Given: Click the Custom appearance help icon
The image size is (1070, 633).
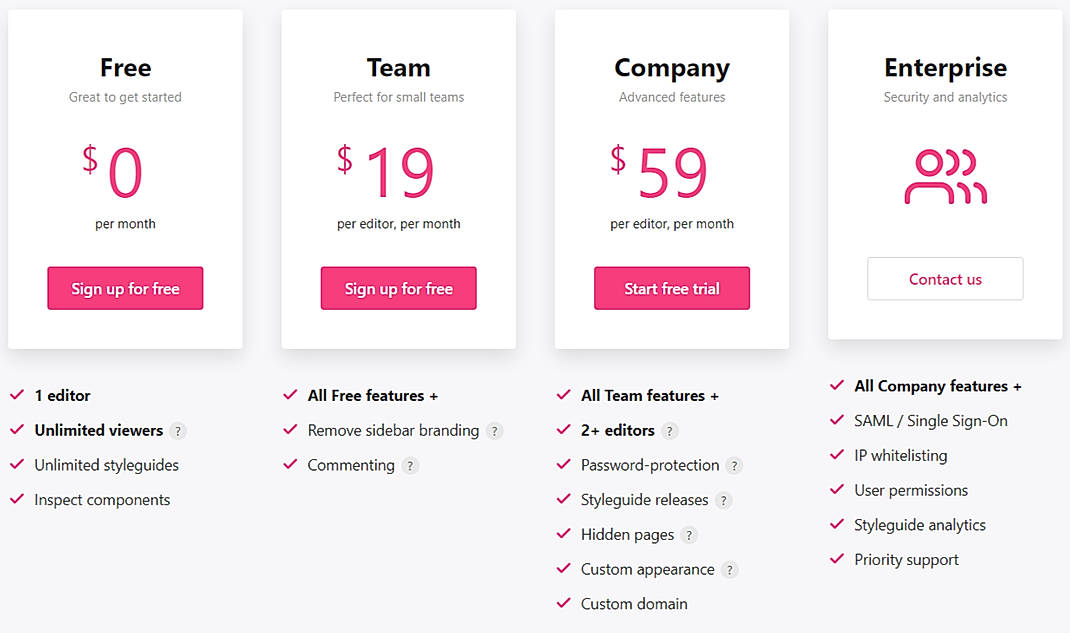Looking at the screenshot, I should pos(730,570).
